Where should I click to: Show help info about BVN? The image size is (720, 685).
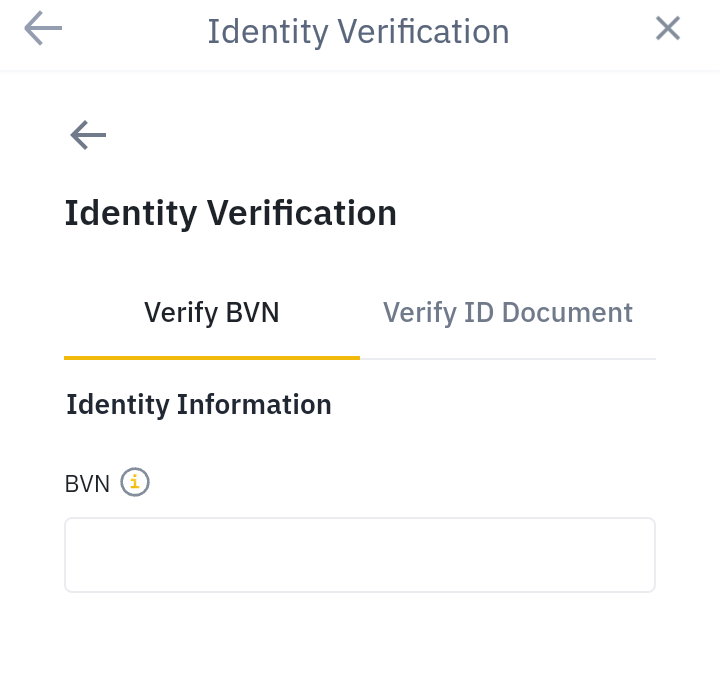[135, 483]
